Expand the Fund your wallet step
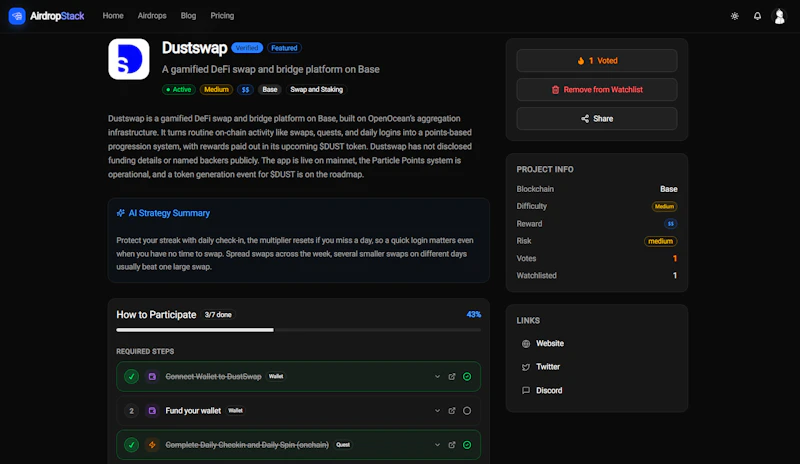This screenshot has width=800, height=464. click(437, 411)
